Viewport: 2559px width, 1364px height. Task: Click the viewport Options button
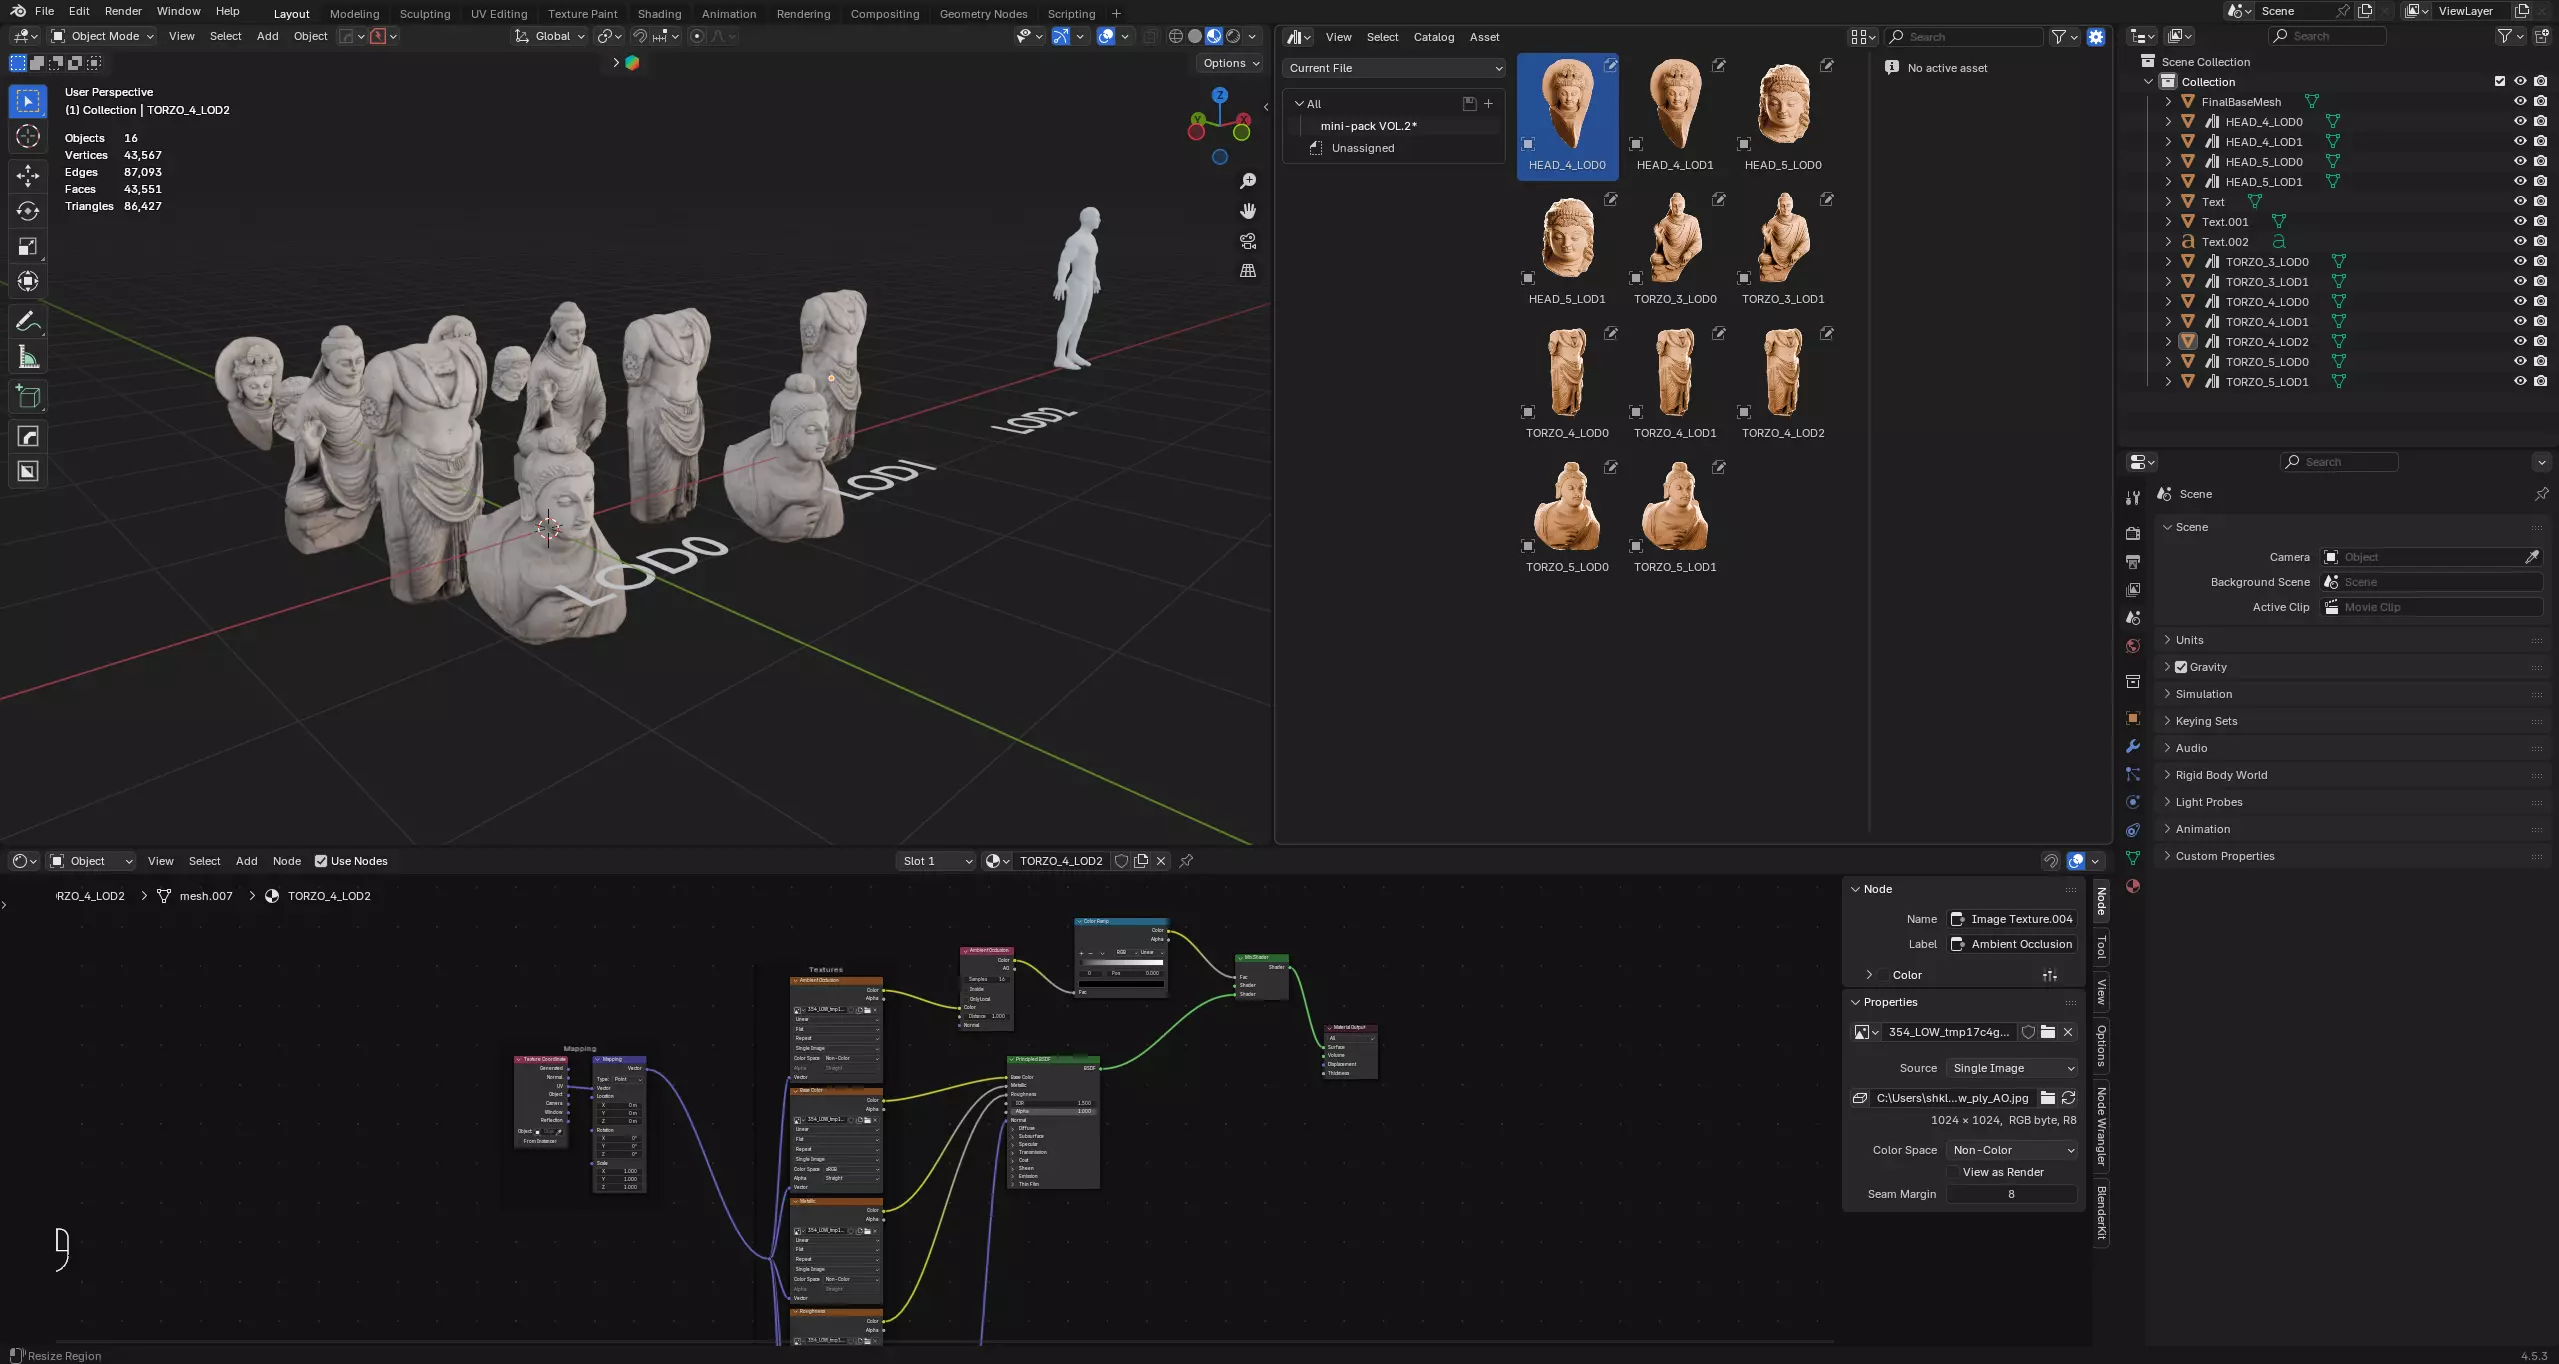(1231, 63)
